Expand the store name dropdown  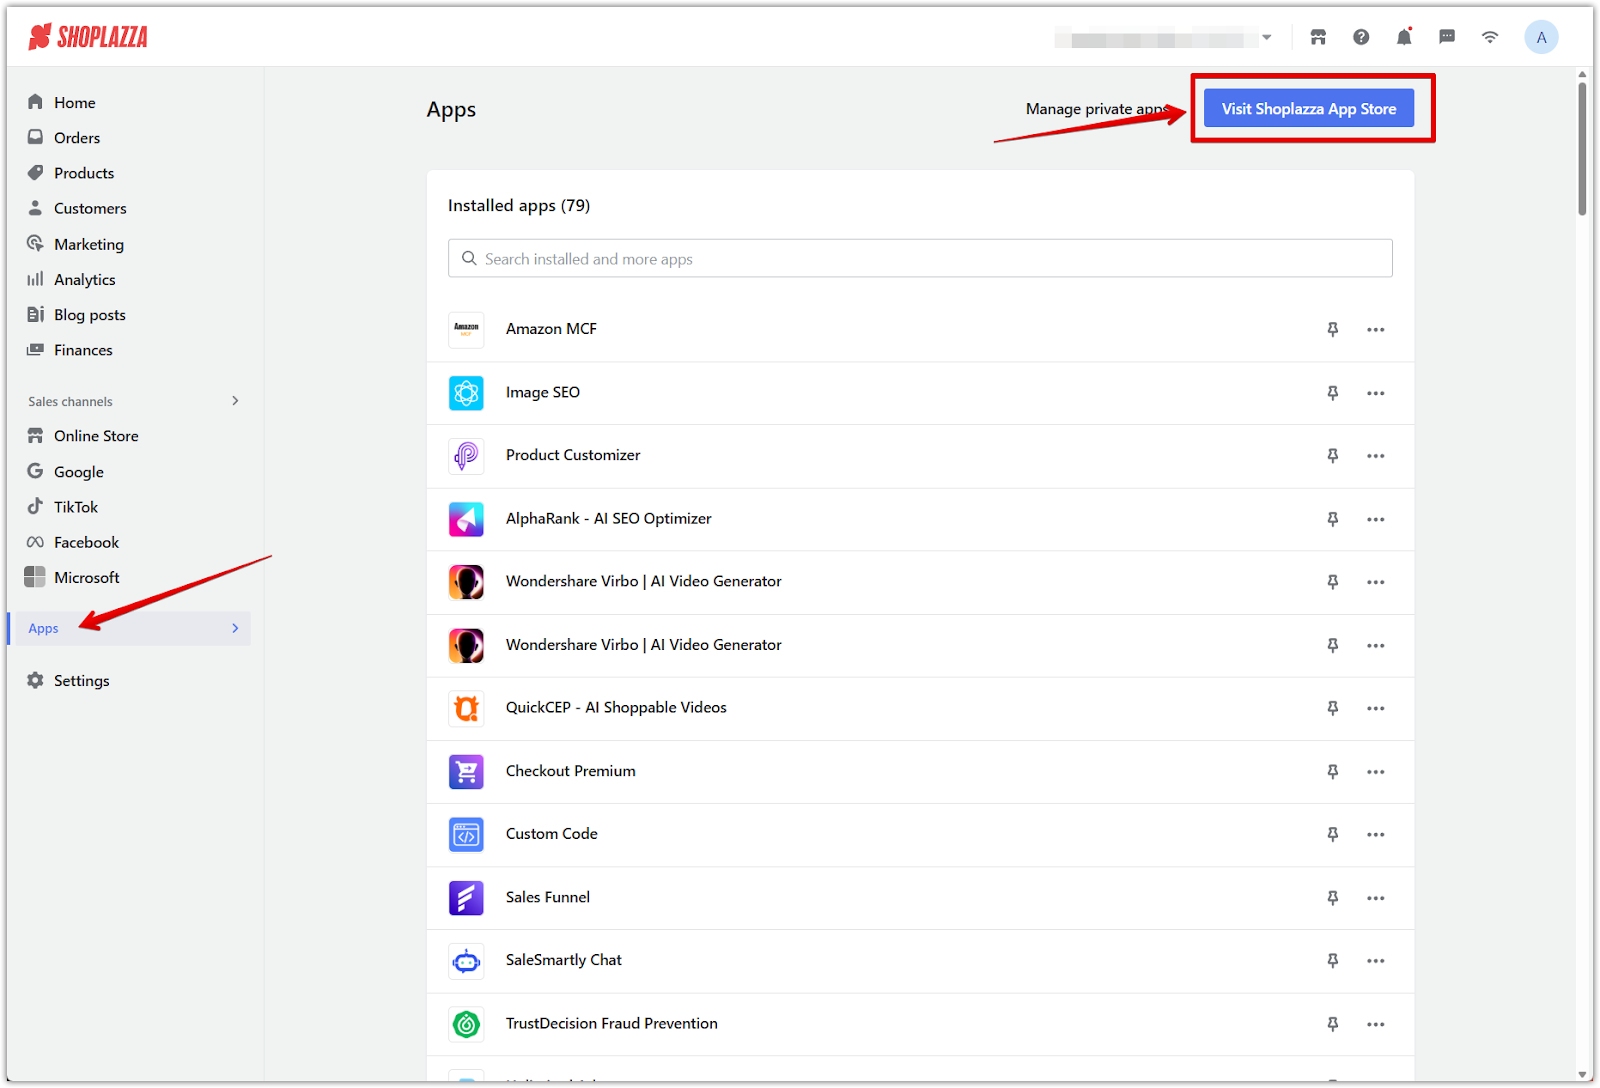(1266, 38)
